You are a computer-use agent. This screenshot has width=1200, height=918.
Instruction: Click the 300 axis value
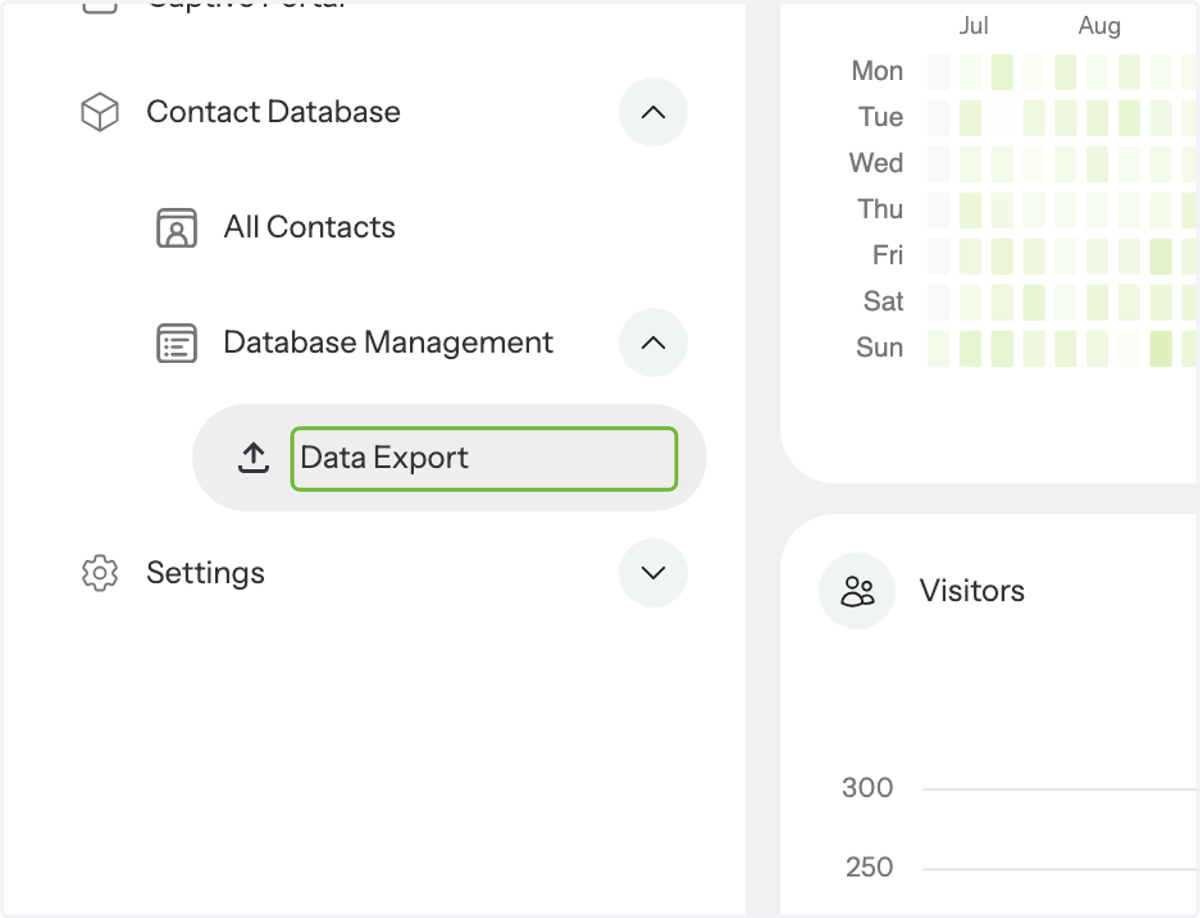click(x=867, y=788)
